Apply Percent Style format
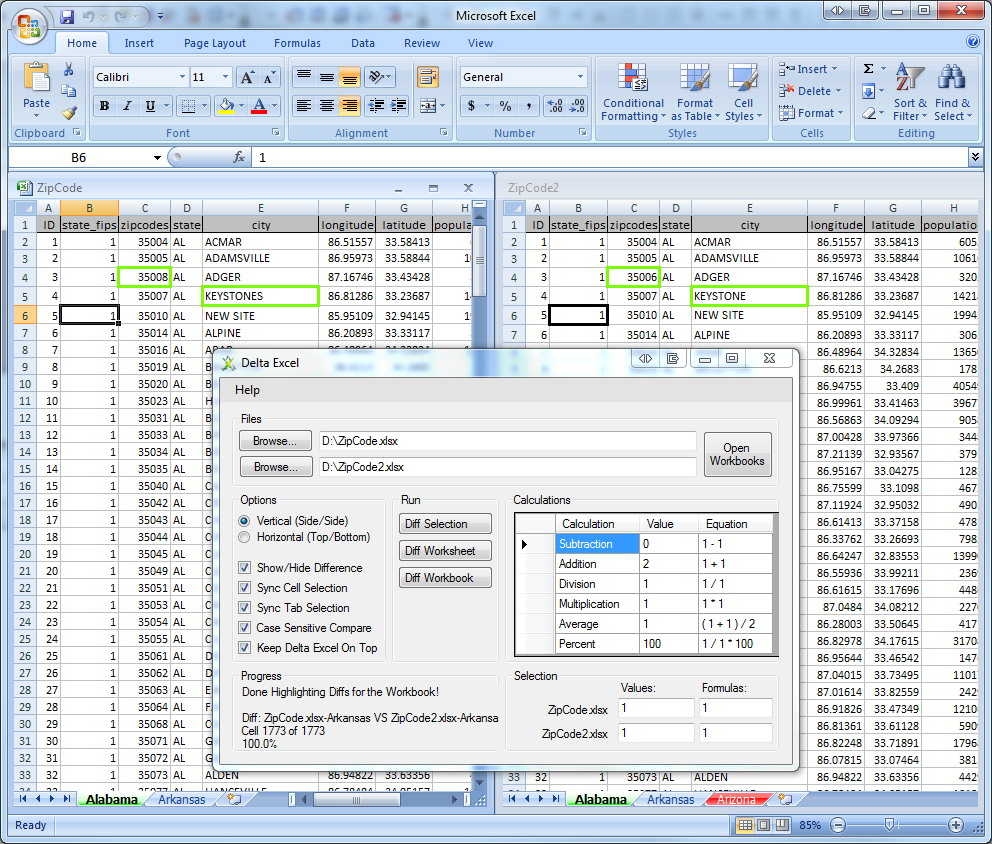 [x=505, y=106]
